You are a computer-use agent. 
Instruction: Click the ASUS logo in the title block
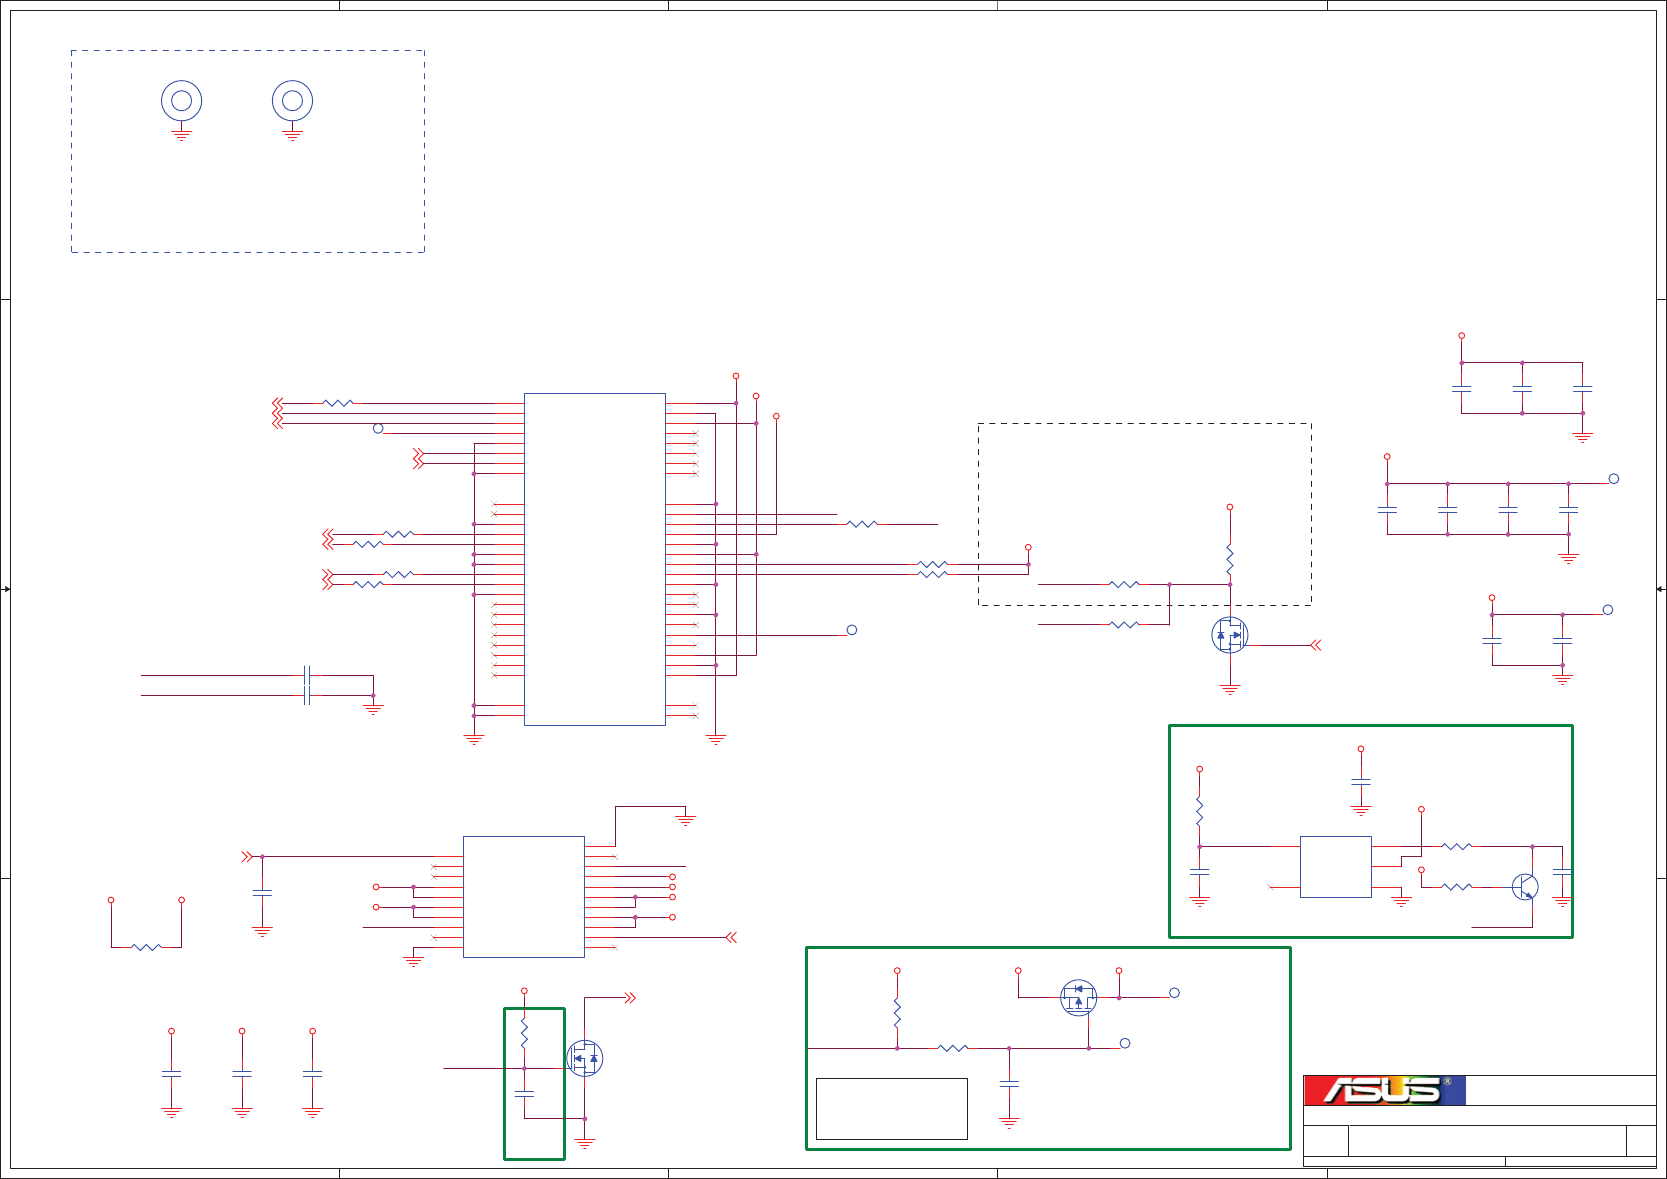[1384, 1090]
